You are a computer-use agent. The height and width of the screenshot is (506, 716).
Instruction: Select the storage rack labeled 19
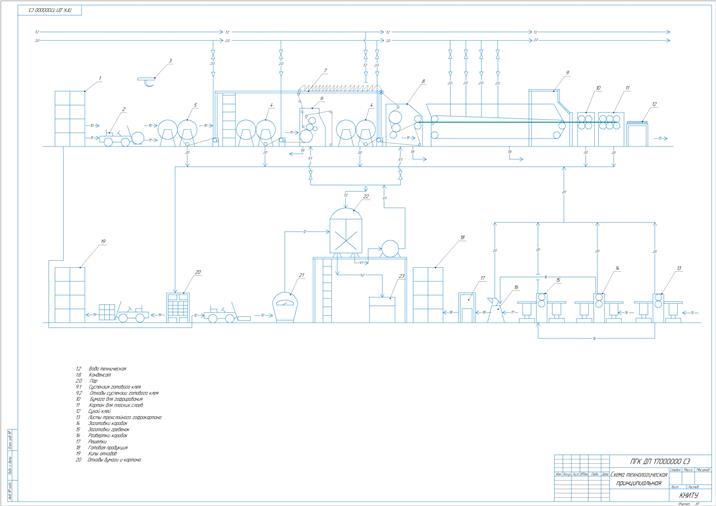pos(70,295)
